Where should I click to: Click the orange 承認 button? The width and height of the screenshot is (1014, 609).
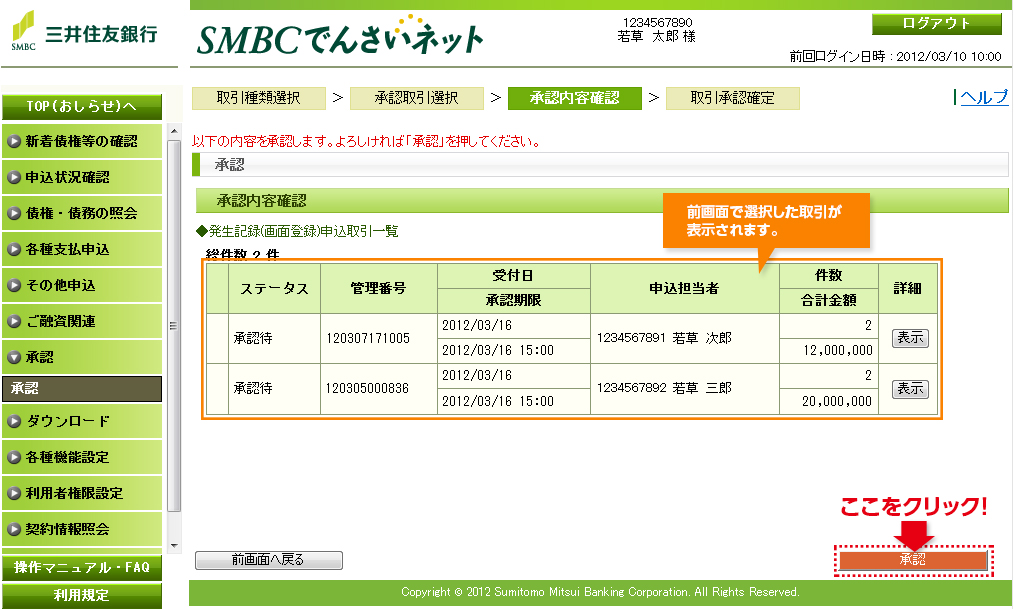click(x=913, y=560)
